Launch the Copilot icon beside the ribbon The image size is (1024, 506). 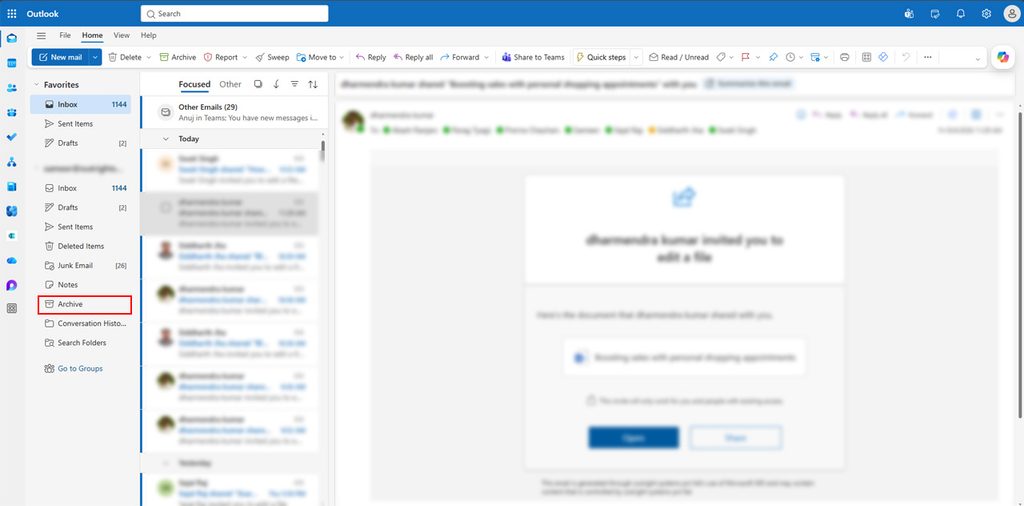[1003, 57]
